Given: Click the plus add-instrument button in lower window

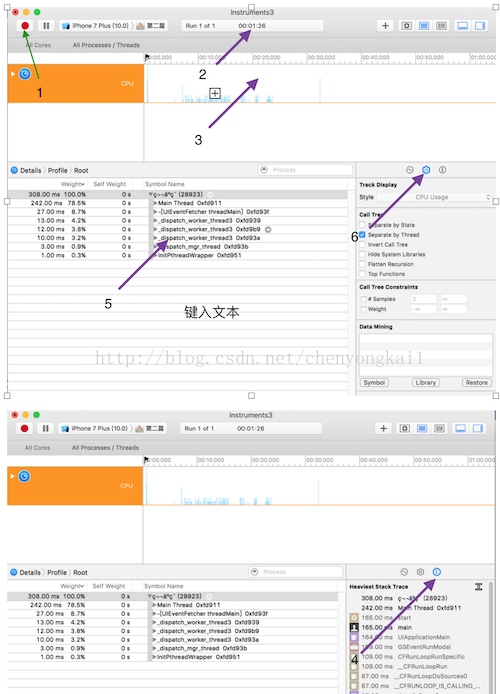Looking at the screenshot, I should pos(384,428).
